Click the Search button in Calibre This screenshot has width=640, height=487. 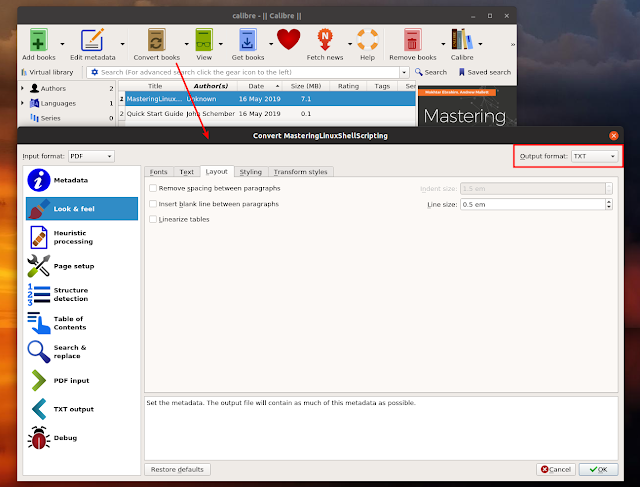[431, 72]
